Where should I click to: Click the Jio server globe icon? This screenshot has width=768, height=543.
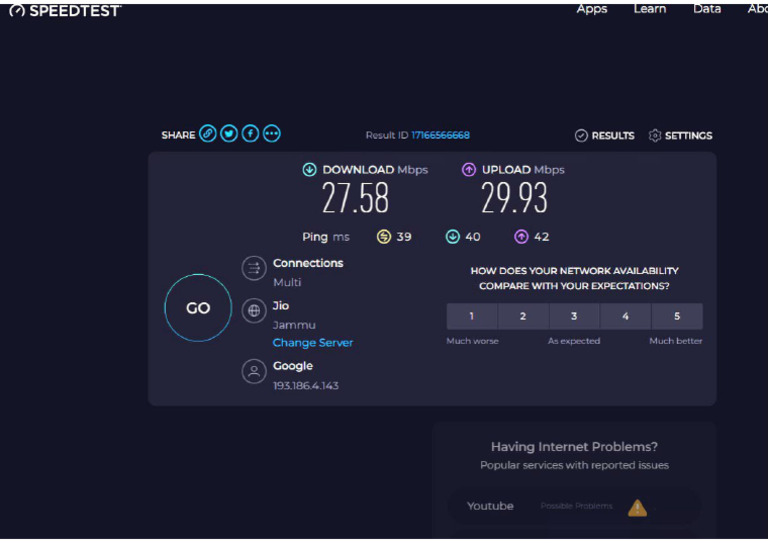click(x=254, y=310)
